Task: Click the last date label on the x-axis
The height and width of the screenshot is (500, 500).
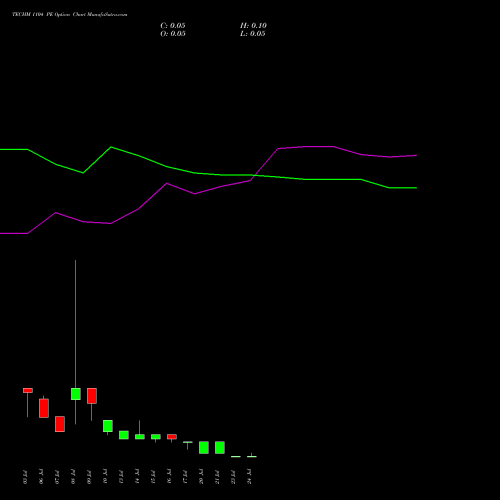Action: [249, 477]
